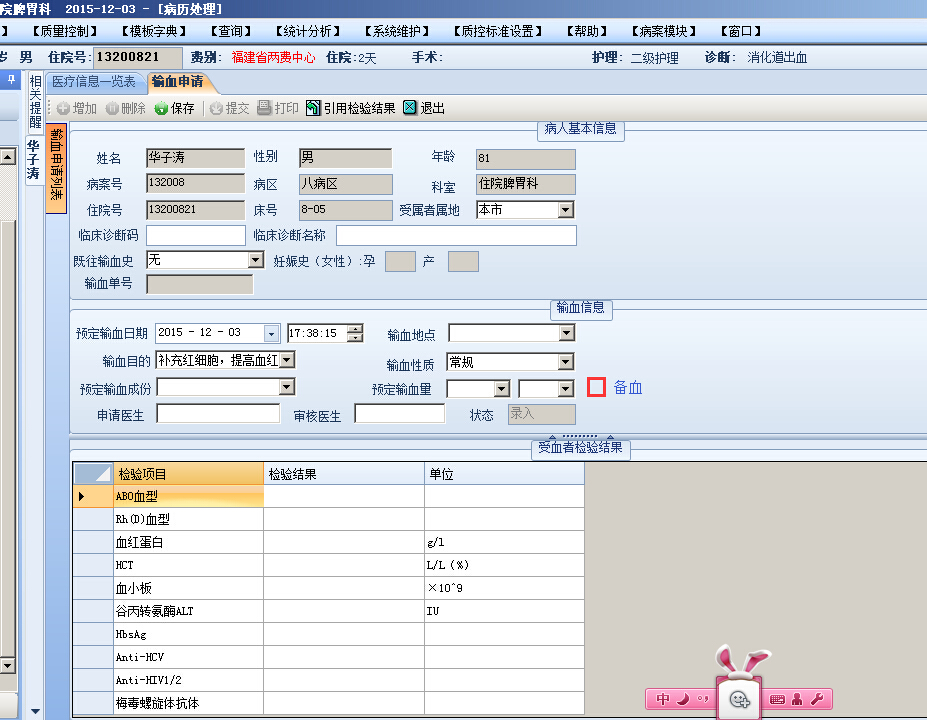Screen dimensions: 927x720
Task: Open the first 预定输血里 quantity dropdown
Action: 501,388
